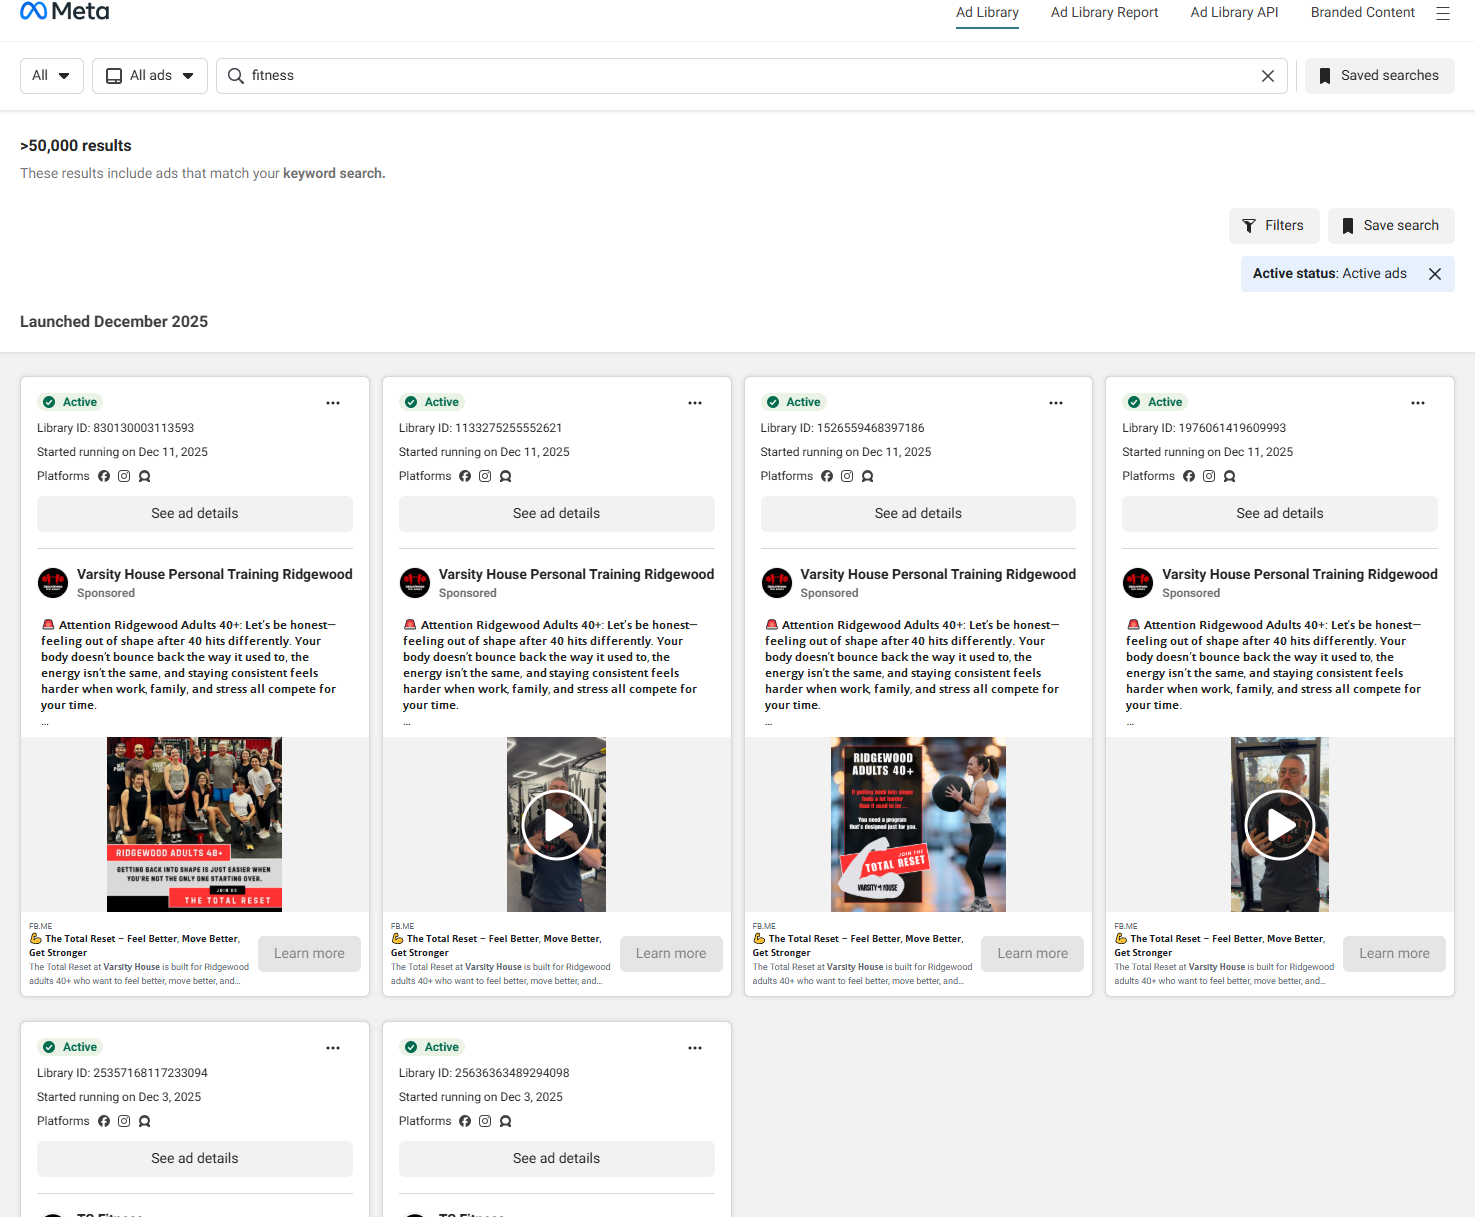This screenshot has height=1217, width=1475.
Task: Open Ridgewood Adults 40+ medicine ball ad image
Action: point(917,825)
